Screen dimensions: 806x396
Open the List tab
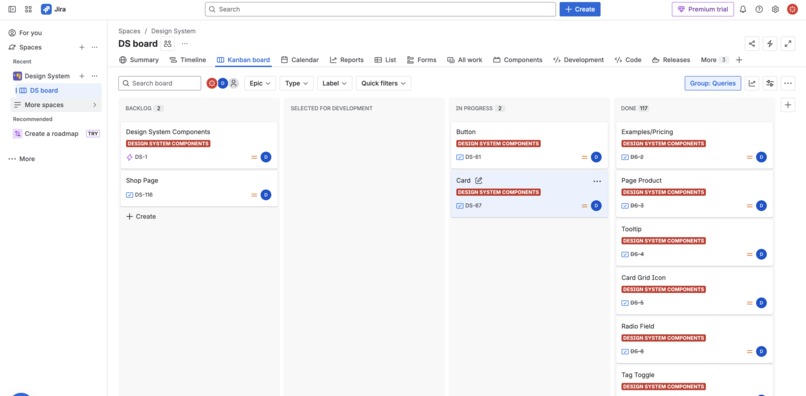coord(386,60)
